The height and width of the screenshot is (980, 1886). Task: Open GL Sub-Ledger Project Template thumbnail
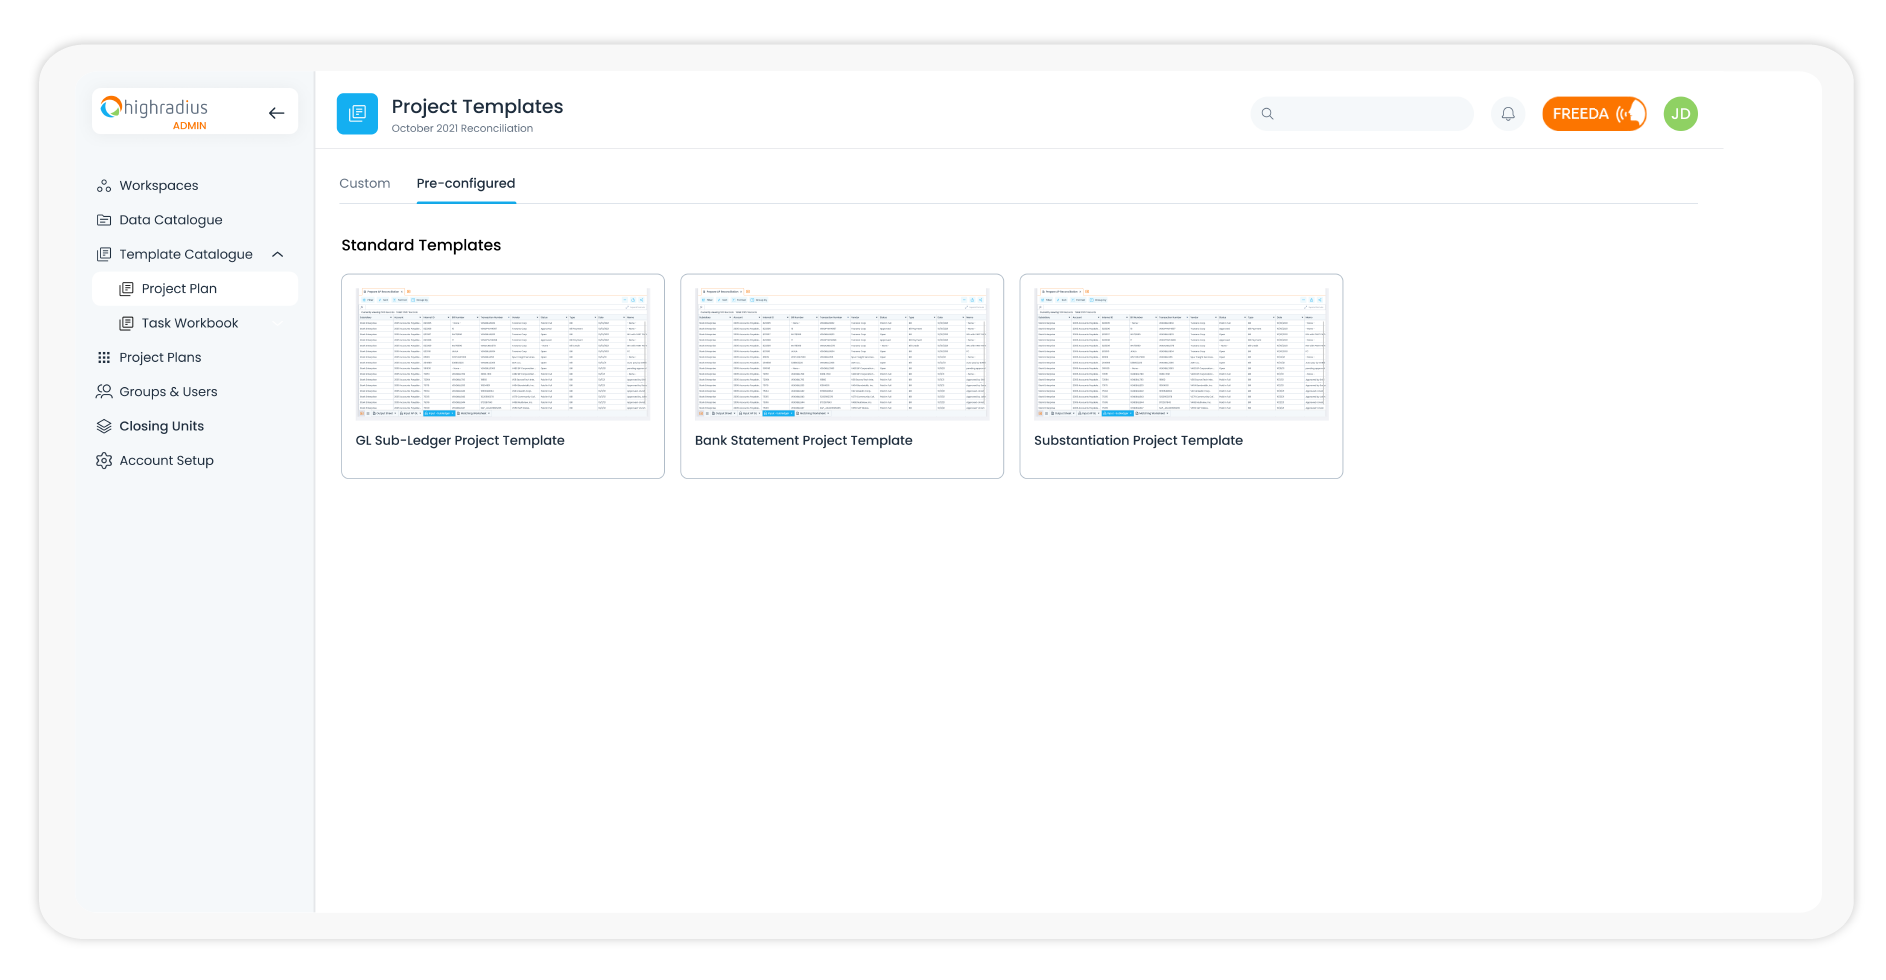pos(502,351)
